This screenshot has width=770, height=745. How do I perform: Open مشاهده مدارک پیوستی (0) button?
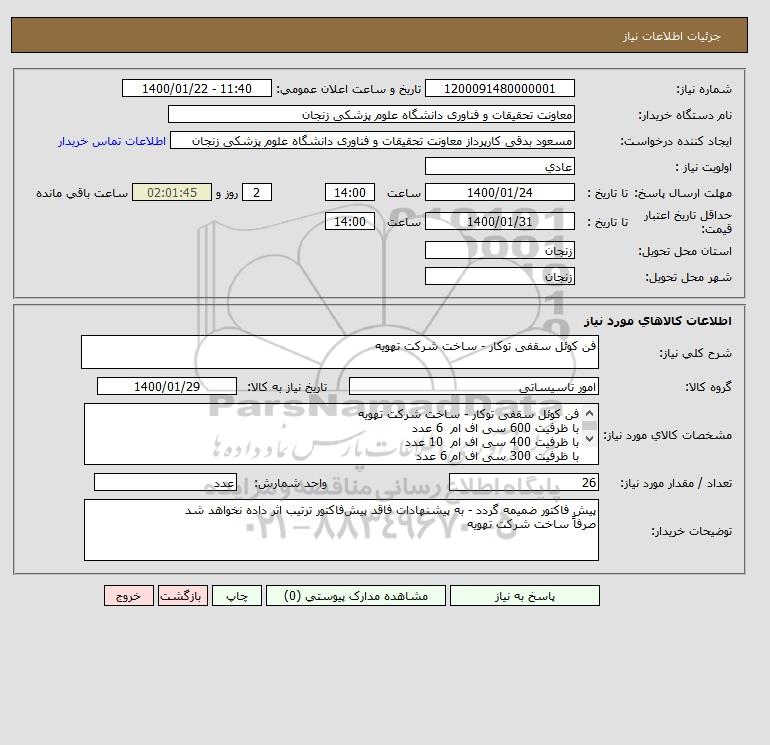coord(356,596)
